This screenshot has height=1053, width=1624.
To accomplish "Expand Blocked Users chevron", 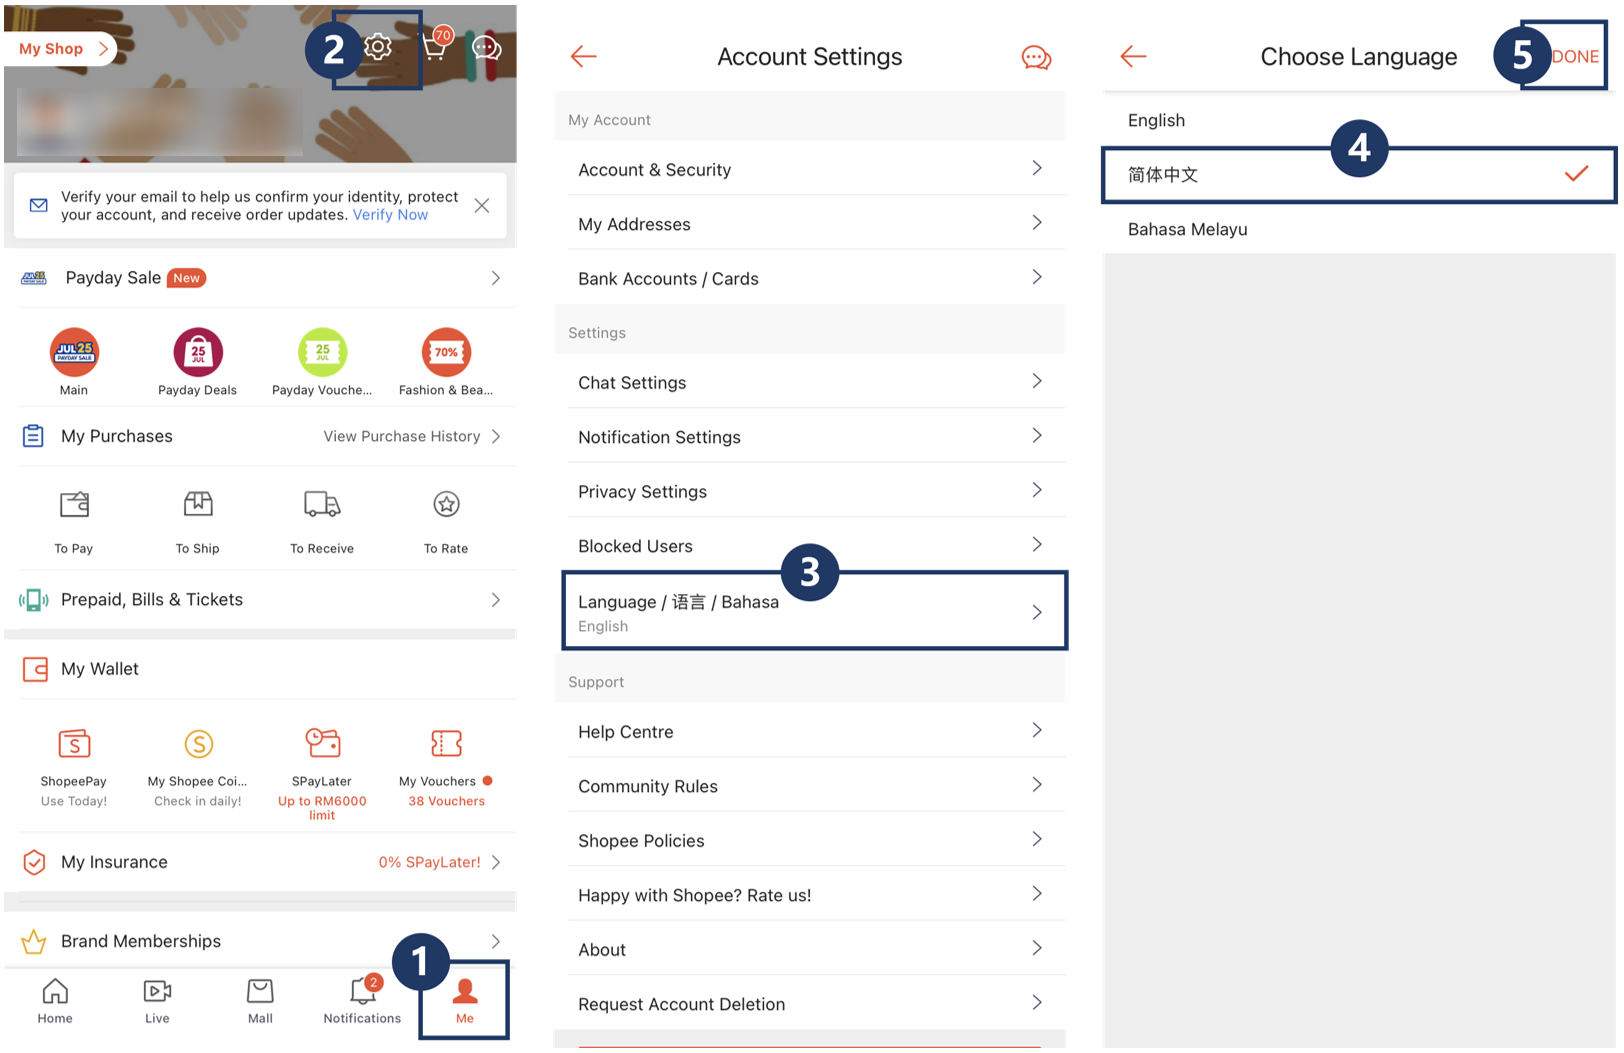I will [1037, 544].
